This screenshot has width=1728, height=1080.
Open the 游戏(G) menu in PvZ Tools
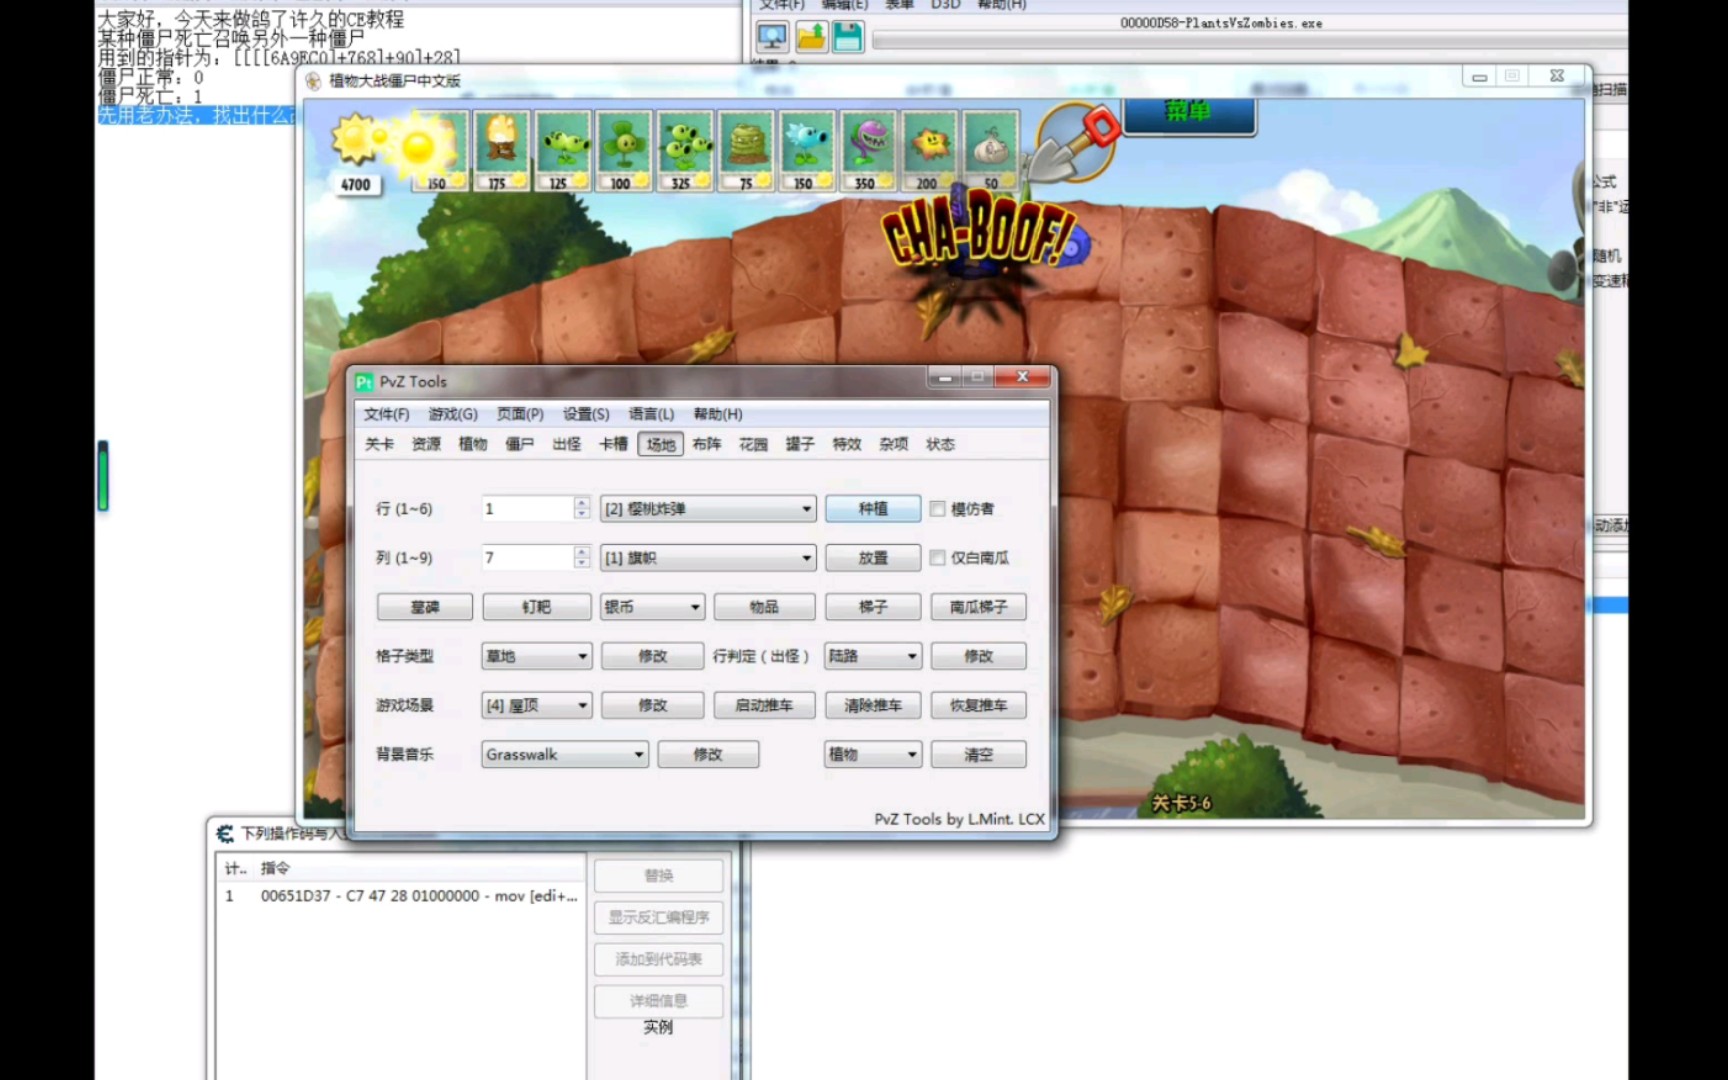point(453,414)
